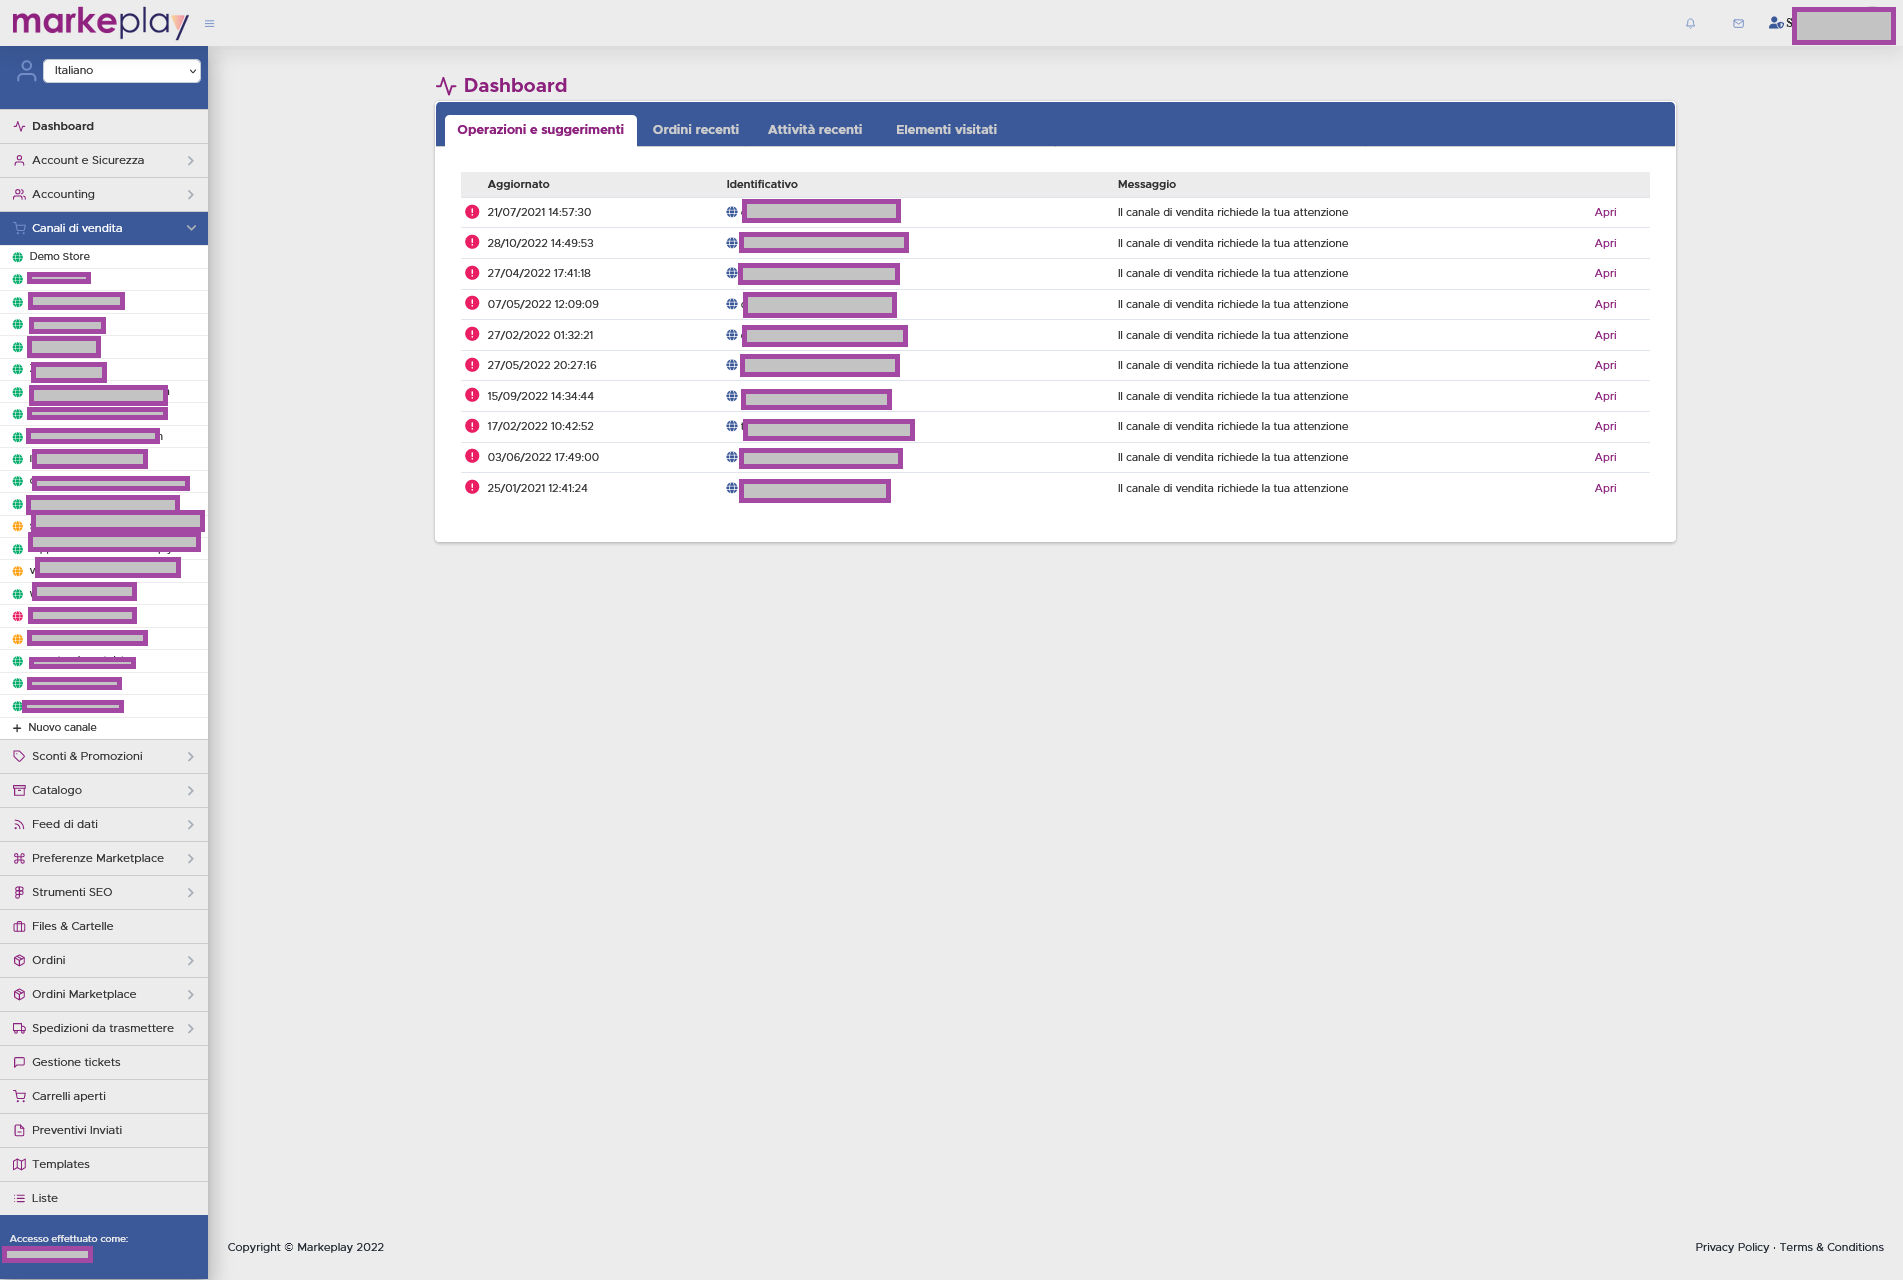This screenshot has height=1280, width=1903.
Task: Click Nuovo canale to add a channel
Action: coord(60,727)
